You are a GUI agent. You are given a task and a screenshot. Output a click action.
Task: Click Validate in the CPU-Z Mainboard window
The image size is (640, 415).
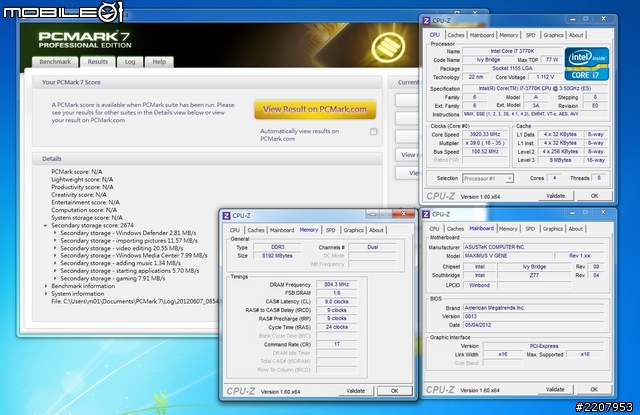(555, 389)
